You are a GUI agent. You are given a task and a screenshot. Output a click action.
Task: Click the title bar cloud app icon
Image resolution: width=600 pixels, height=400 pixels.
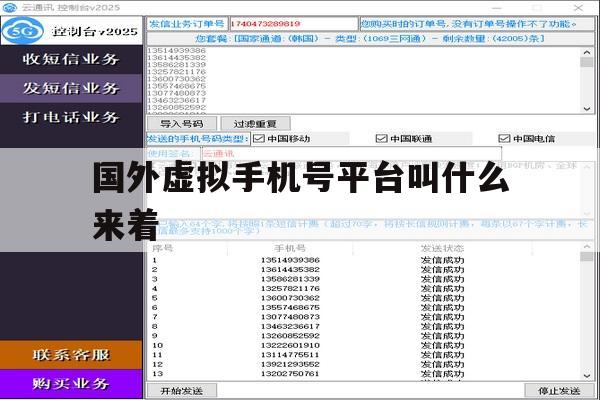(x=9, y=7)
